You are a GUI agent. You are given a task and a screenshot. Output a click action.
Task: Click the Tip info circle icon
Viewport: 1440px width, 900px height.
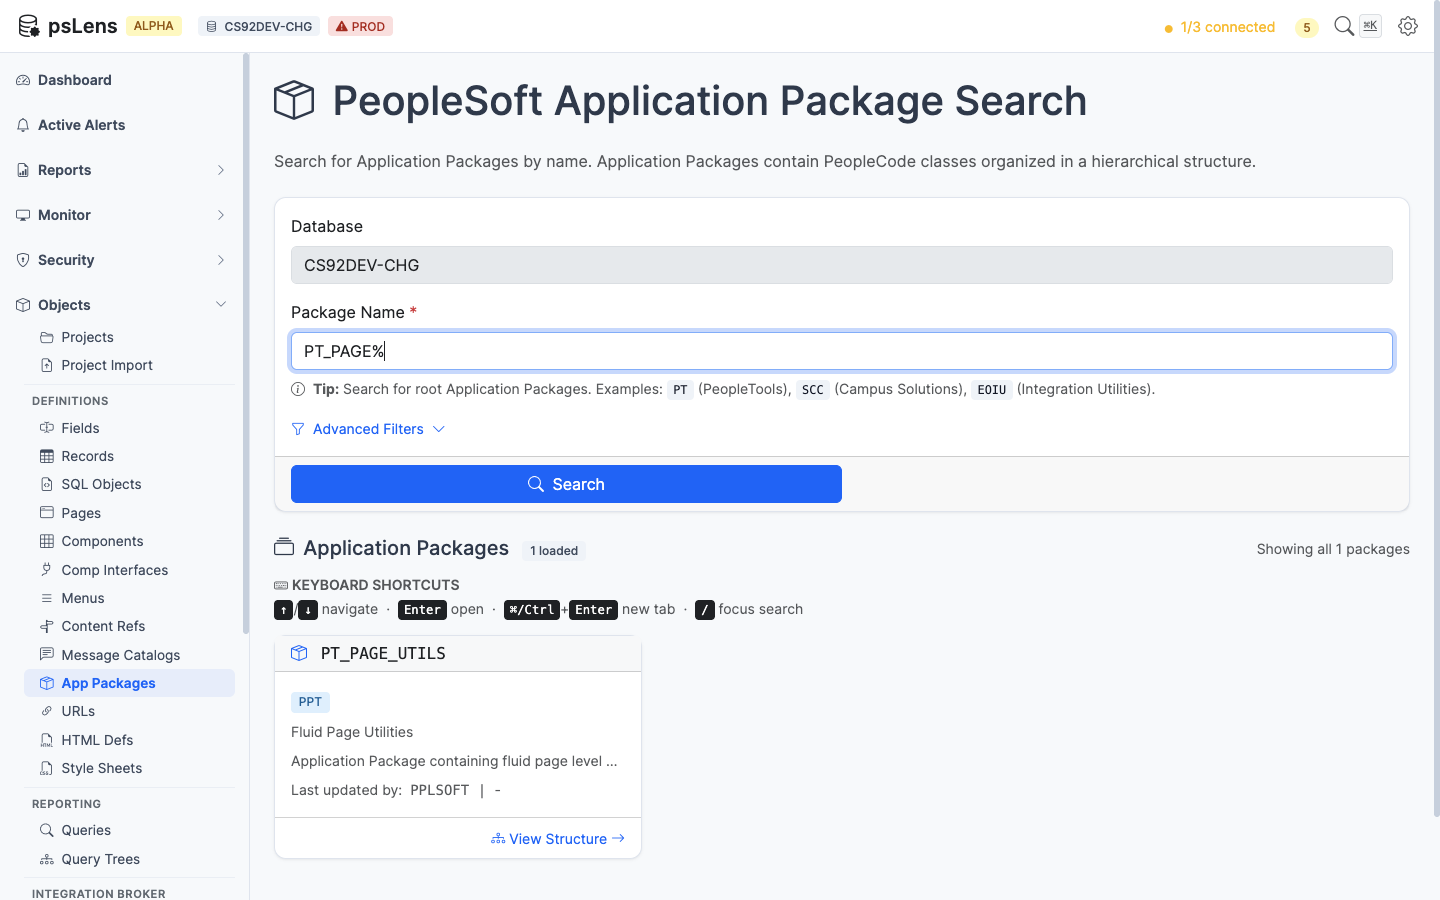click(x=298, y=389)
